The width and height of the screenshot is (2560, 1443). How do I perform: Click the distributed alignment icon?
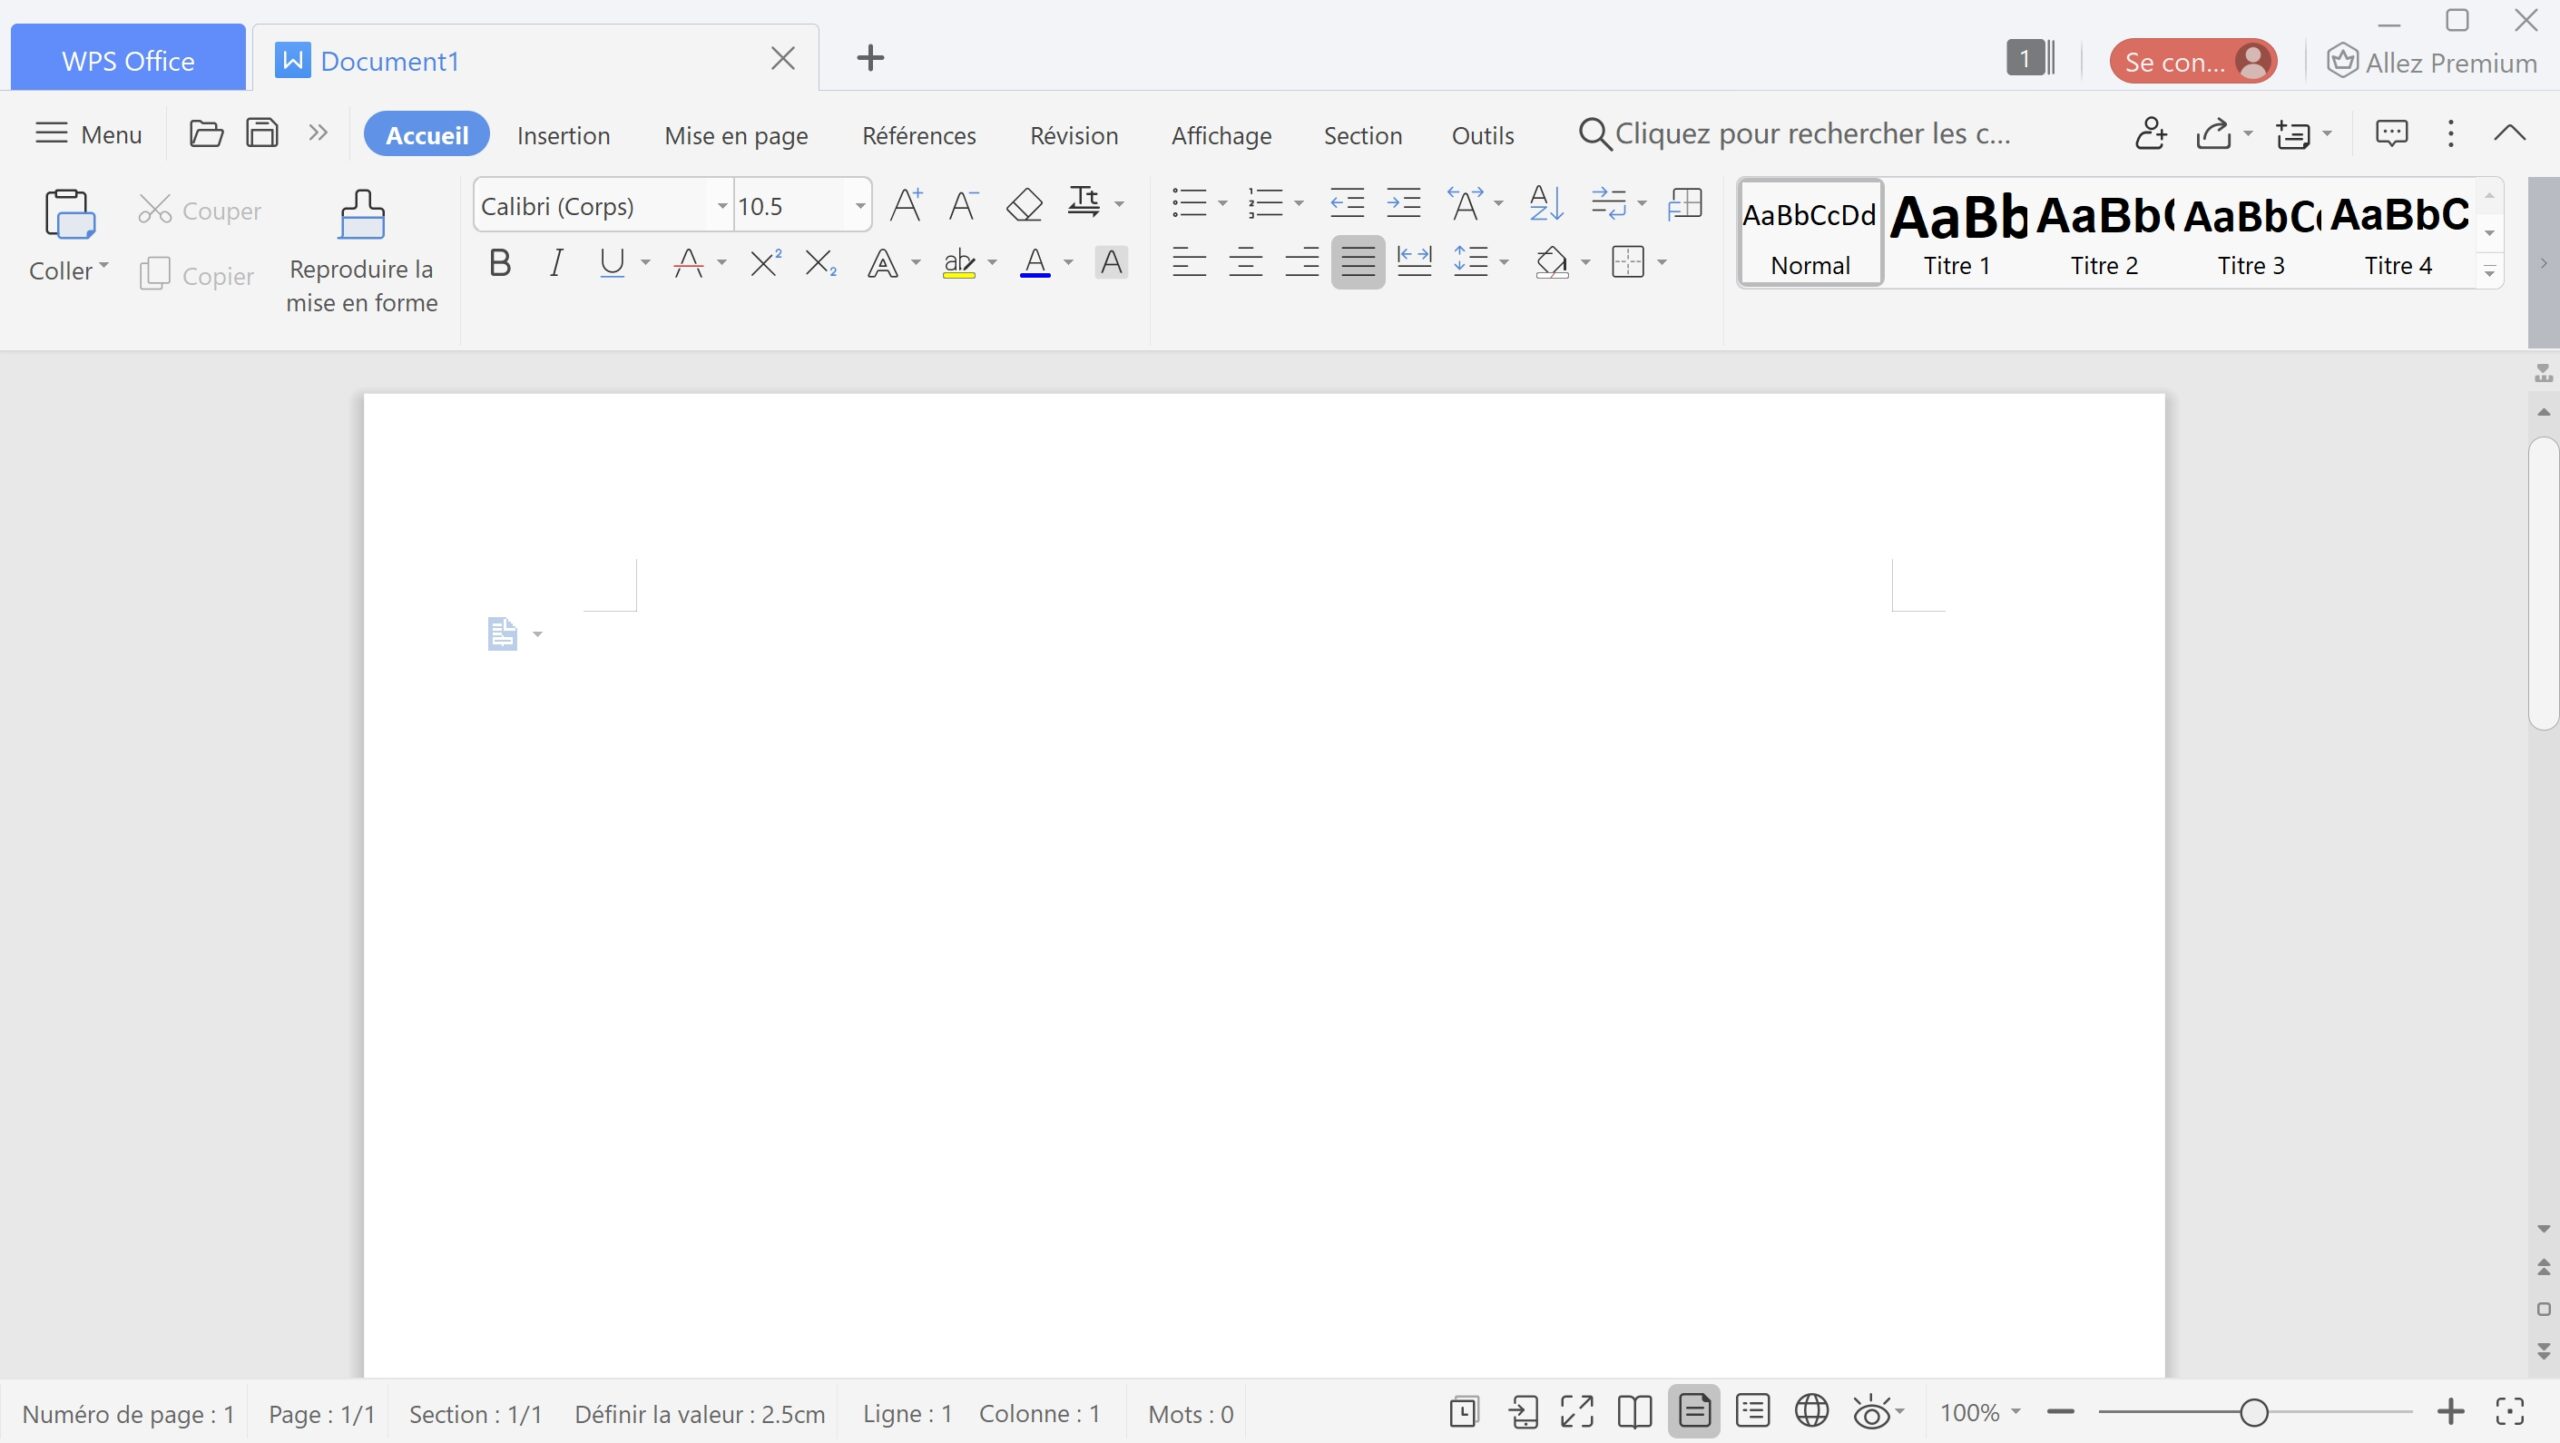click(1414, 262)
